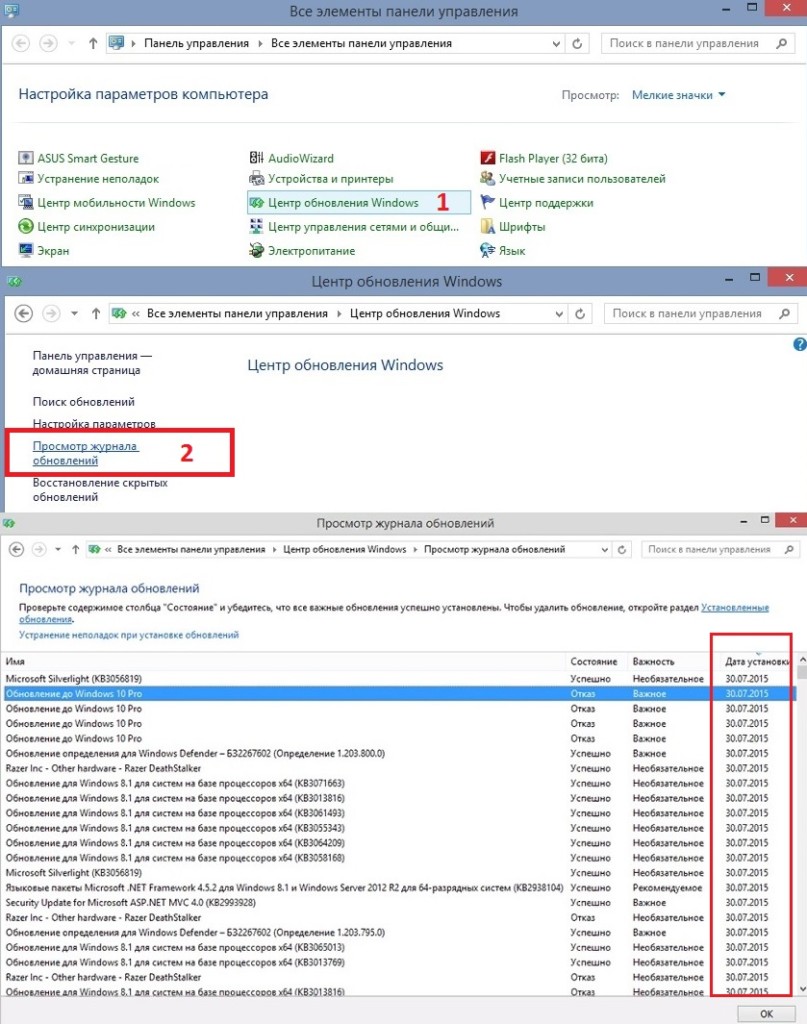Select update row KB3058168
The width and height of the screenshot is (807, 1024).
[400, 857]
